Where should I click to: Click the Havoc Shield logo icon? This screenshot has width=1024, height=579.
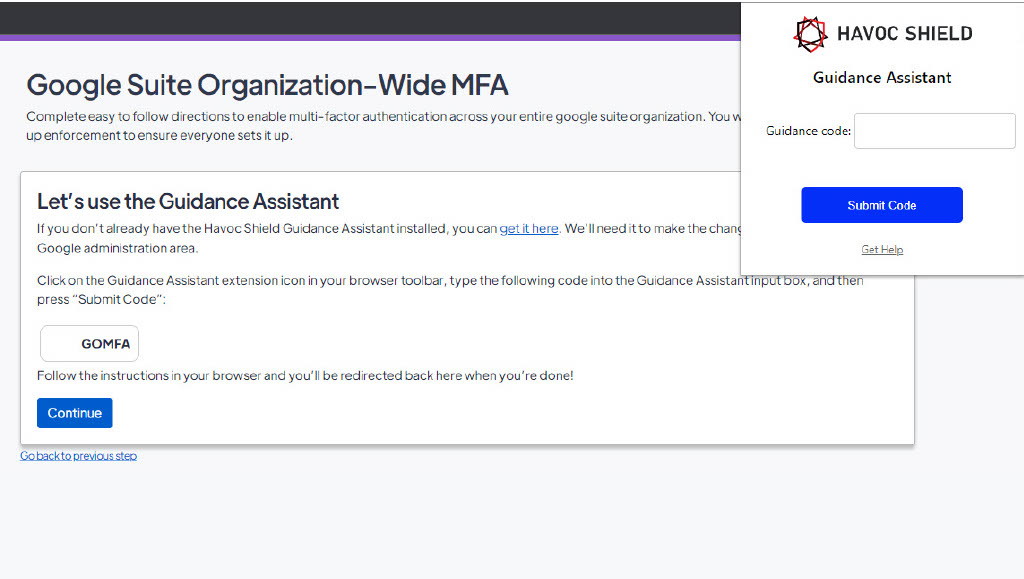(x=810, y=34)
